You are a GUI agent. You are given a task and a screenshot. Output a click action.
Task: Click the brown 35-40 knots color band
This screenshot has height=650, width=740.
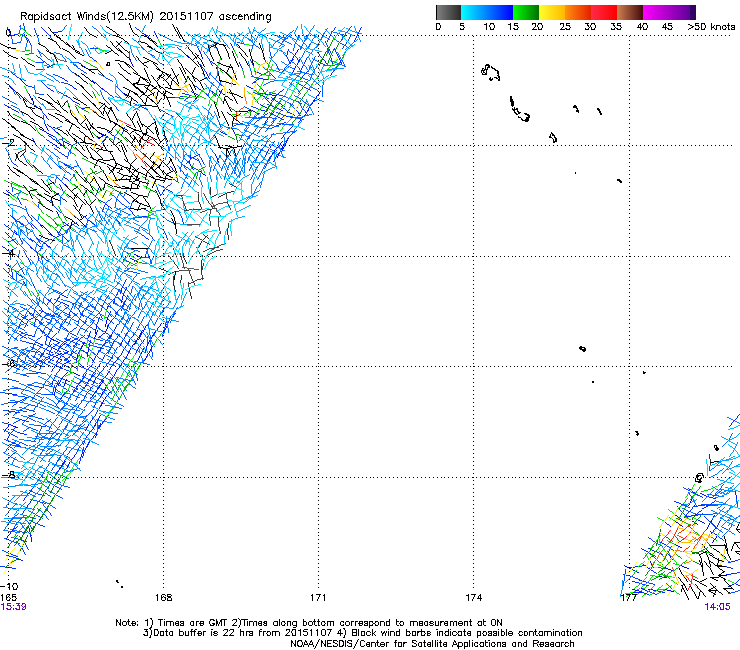pos(630,12)
